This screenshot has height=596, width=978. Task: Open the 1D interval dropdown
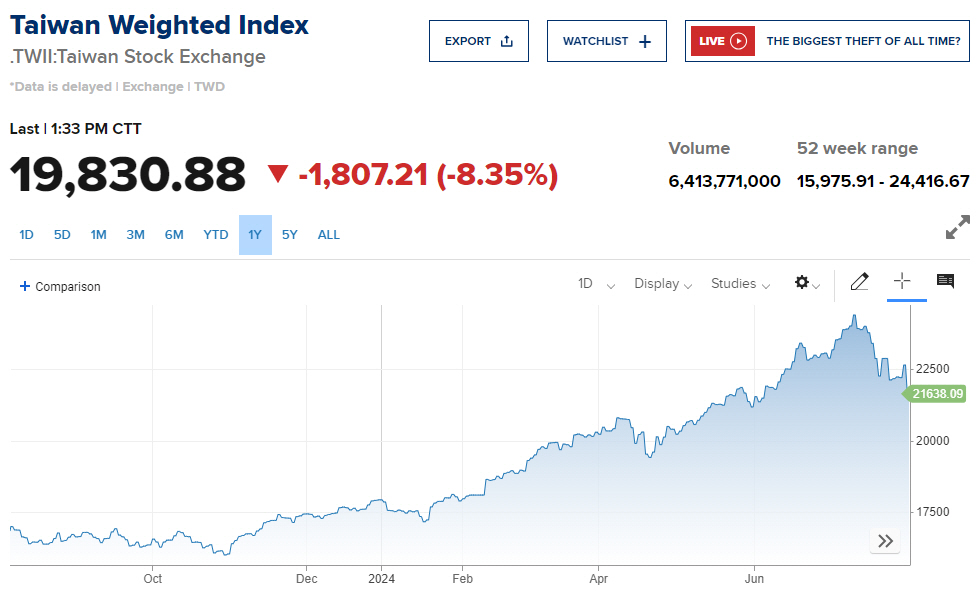click(x=596, y=284)
